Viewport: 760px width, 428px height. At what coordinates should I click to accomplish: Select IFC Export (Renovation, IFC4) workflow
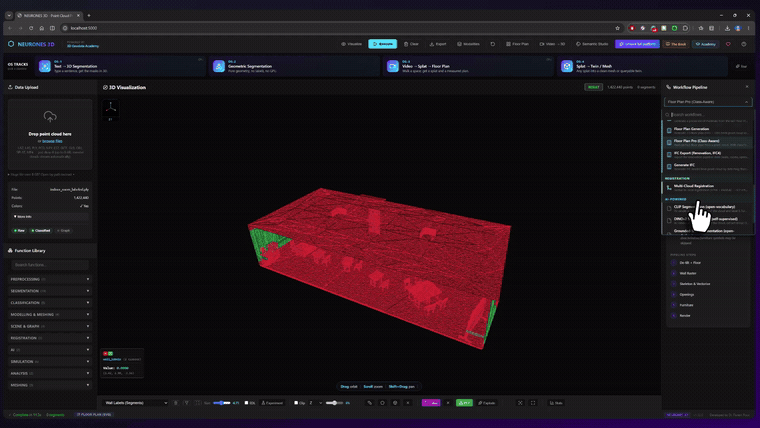(708, 155)
